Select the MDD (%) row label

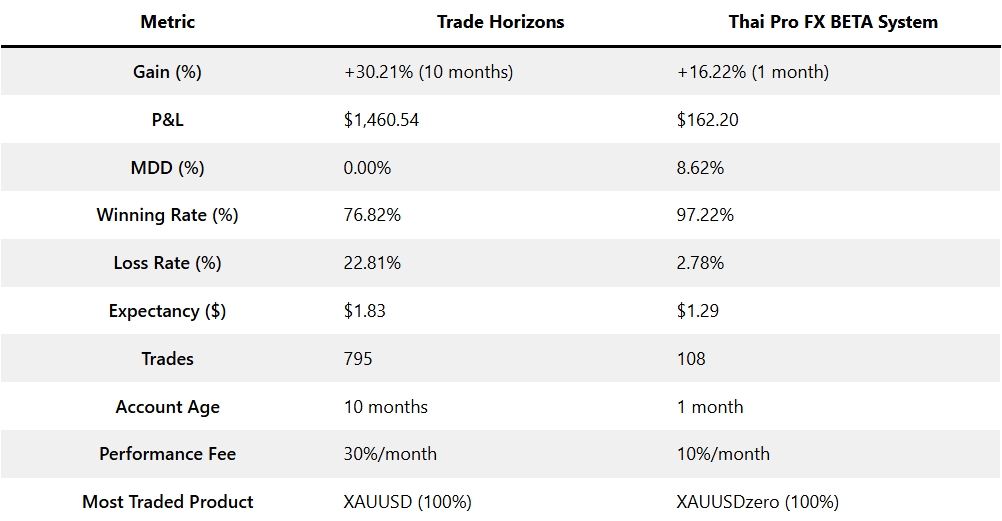point(168,168)
